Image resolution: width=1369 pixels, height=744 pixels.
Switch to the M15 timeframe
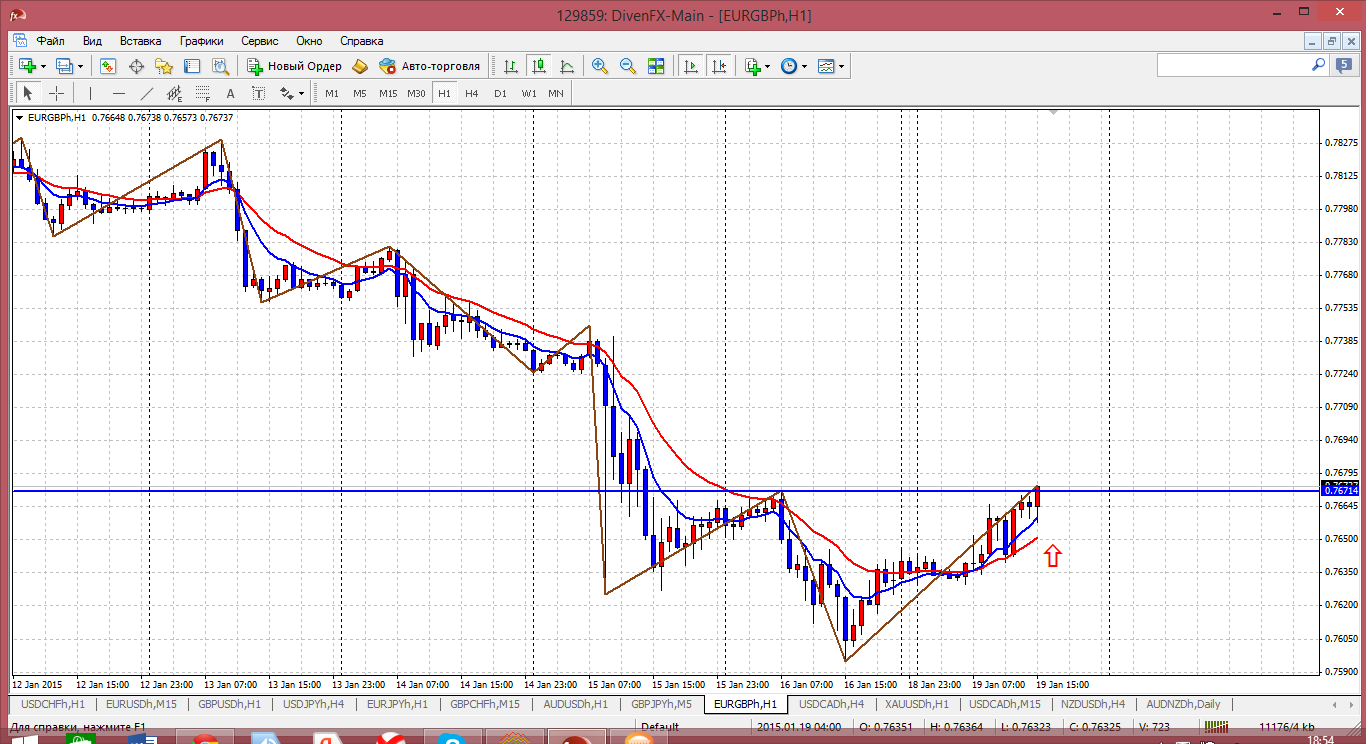[388, 93]
